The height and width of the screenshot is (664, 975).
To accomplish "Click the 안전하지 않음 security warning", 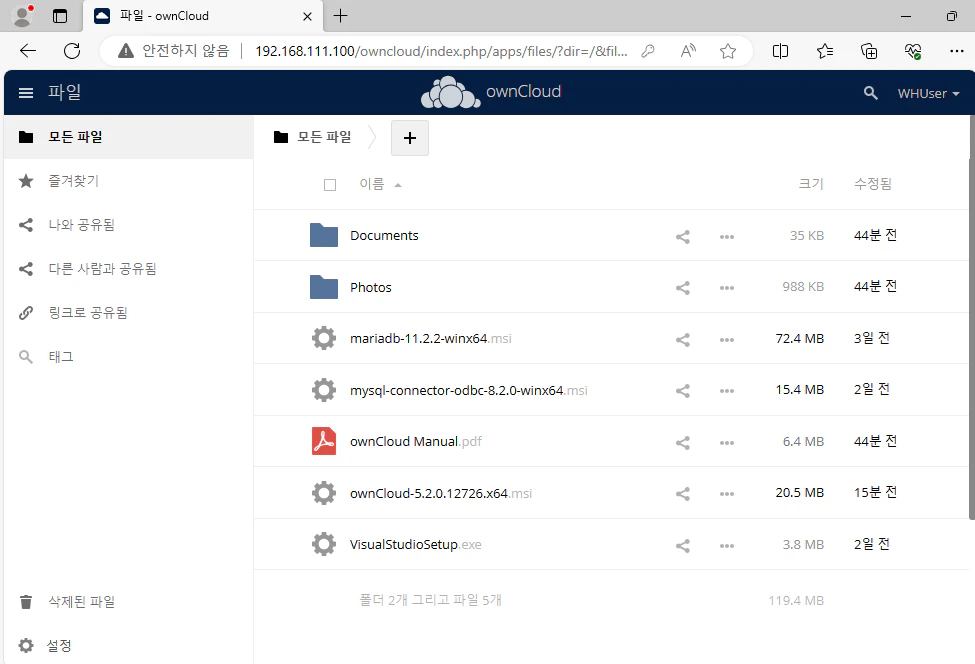I will coord(173,51).
